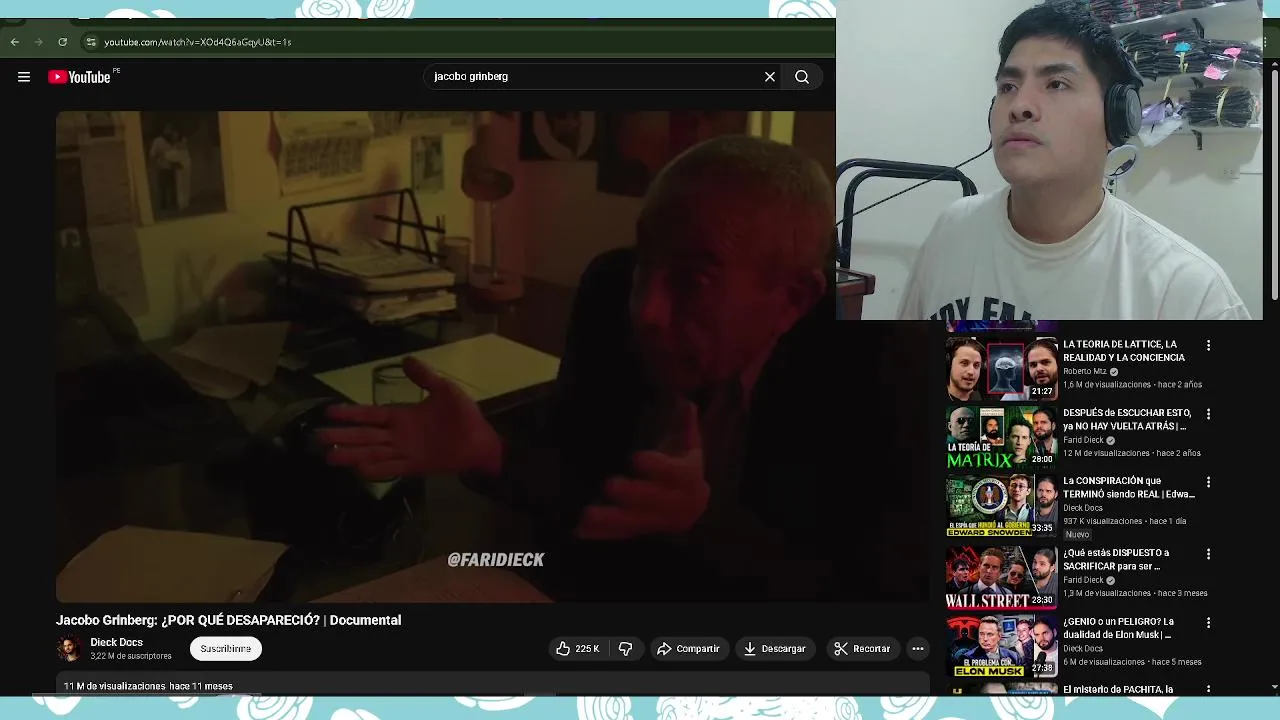This screenshot has height=720, width=1280.
Task: Like the video showing 225 K likes
Action: 577,649
